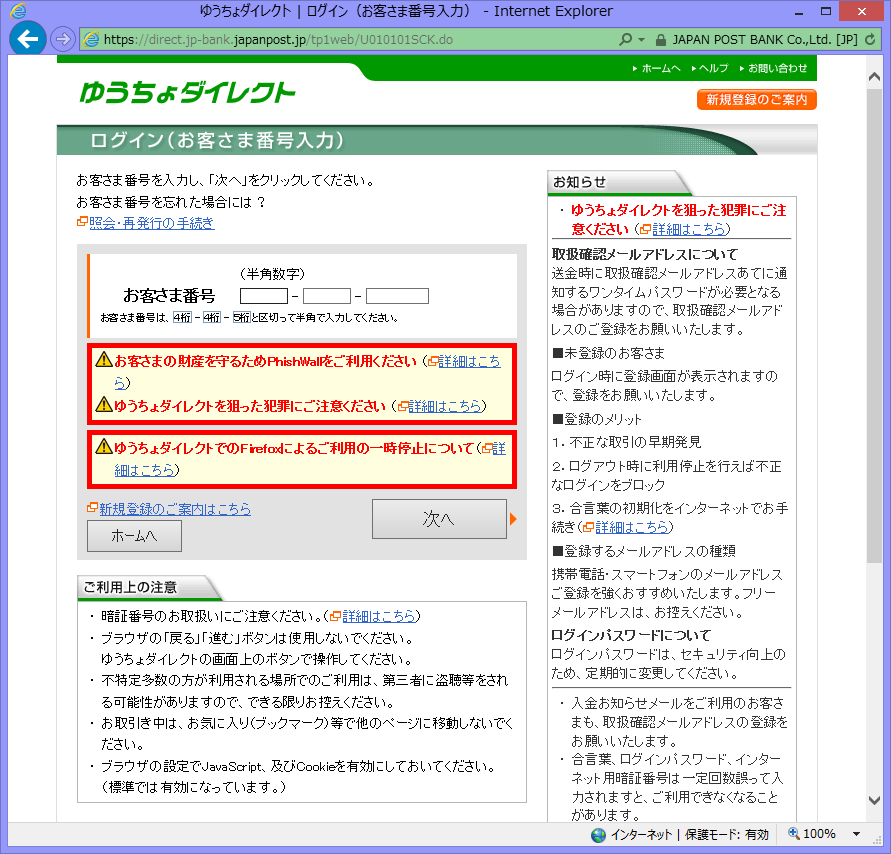Open the 照会・再発行の手続き link
This screenshot has width=891, height=854.
click(151, 223)
